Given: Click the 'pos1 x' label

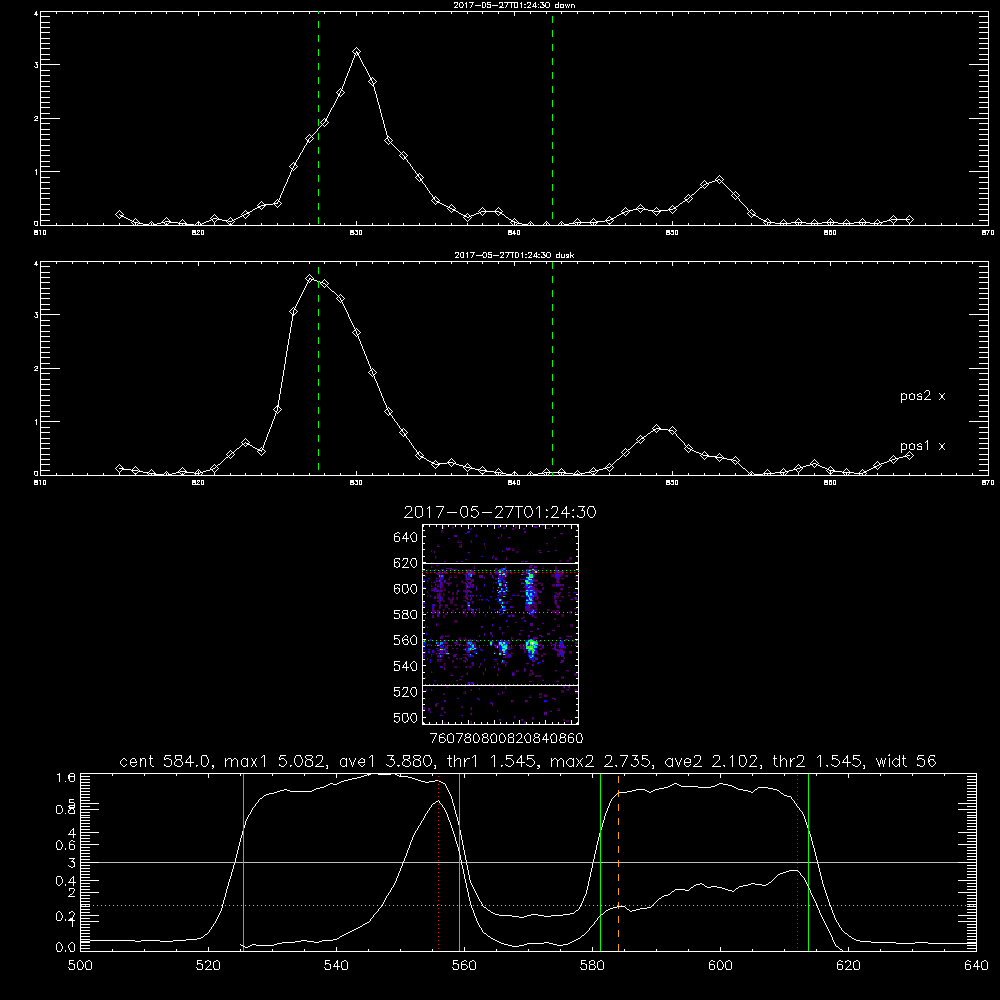Looking at the screenshot, I should point(922,446).
